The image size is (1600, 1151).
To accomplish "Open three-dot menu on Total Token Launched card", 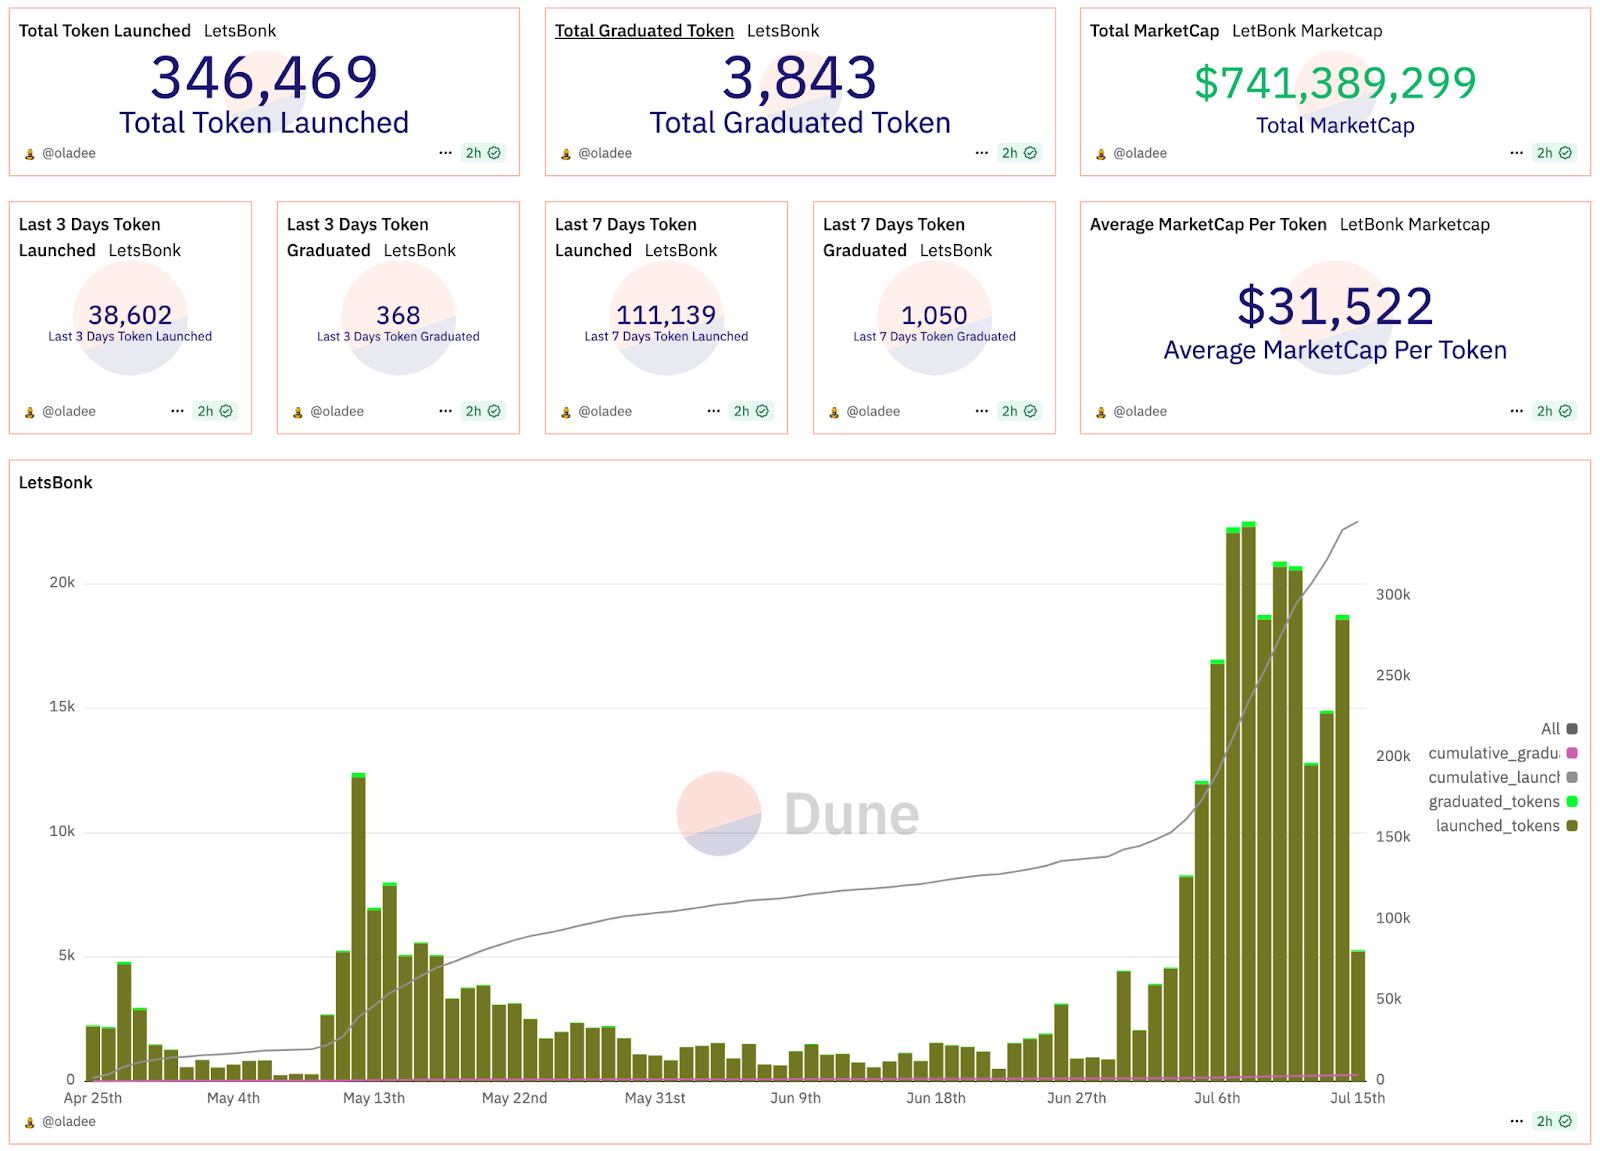I will 445,153.
